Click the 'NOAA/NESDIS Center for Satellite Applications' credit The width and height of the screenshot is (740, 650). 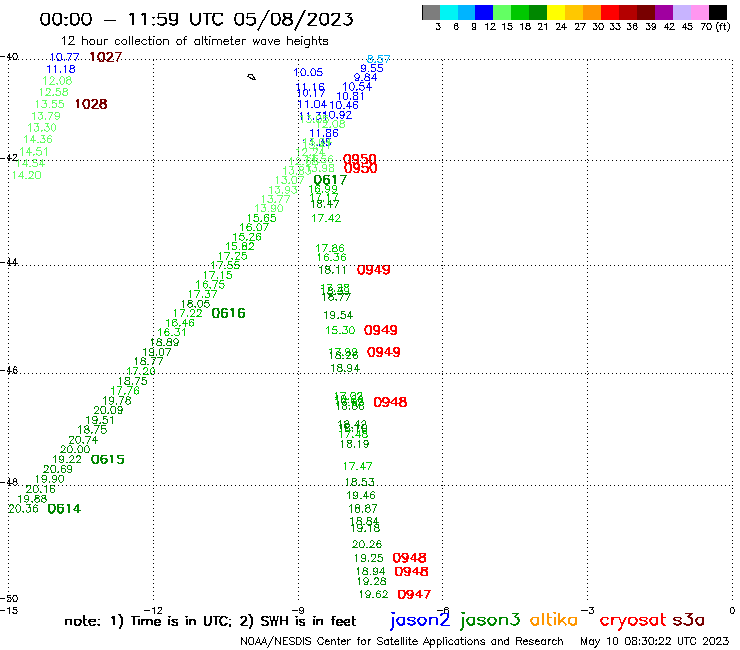pos(402,641)
